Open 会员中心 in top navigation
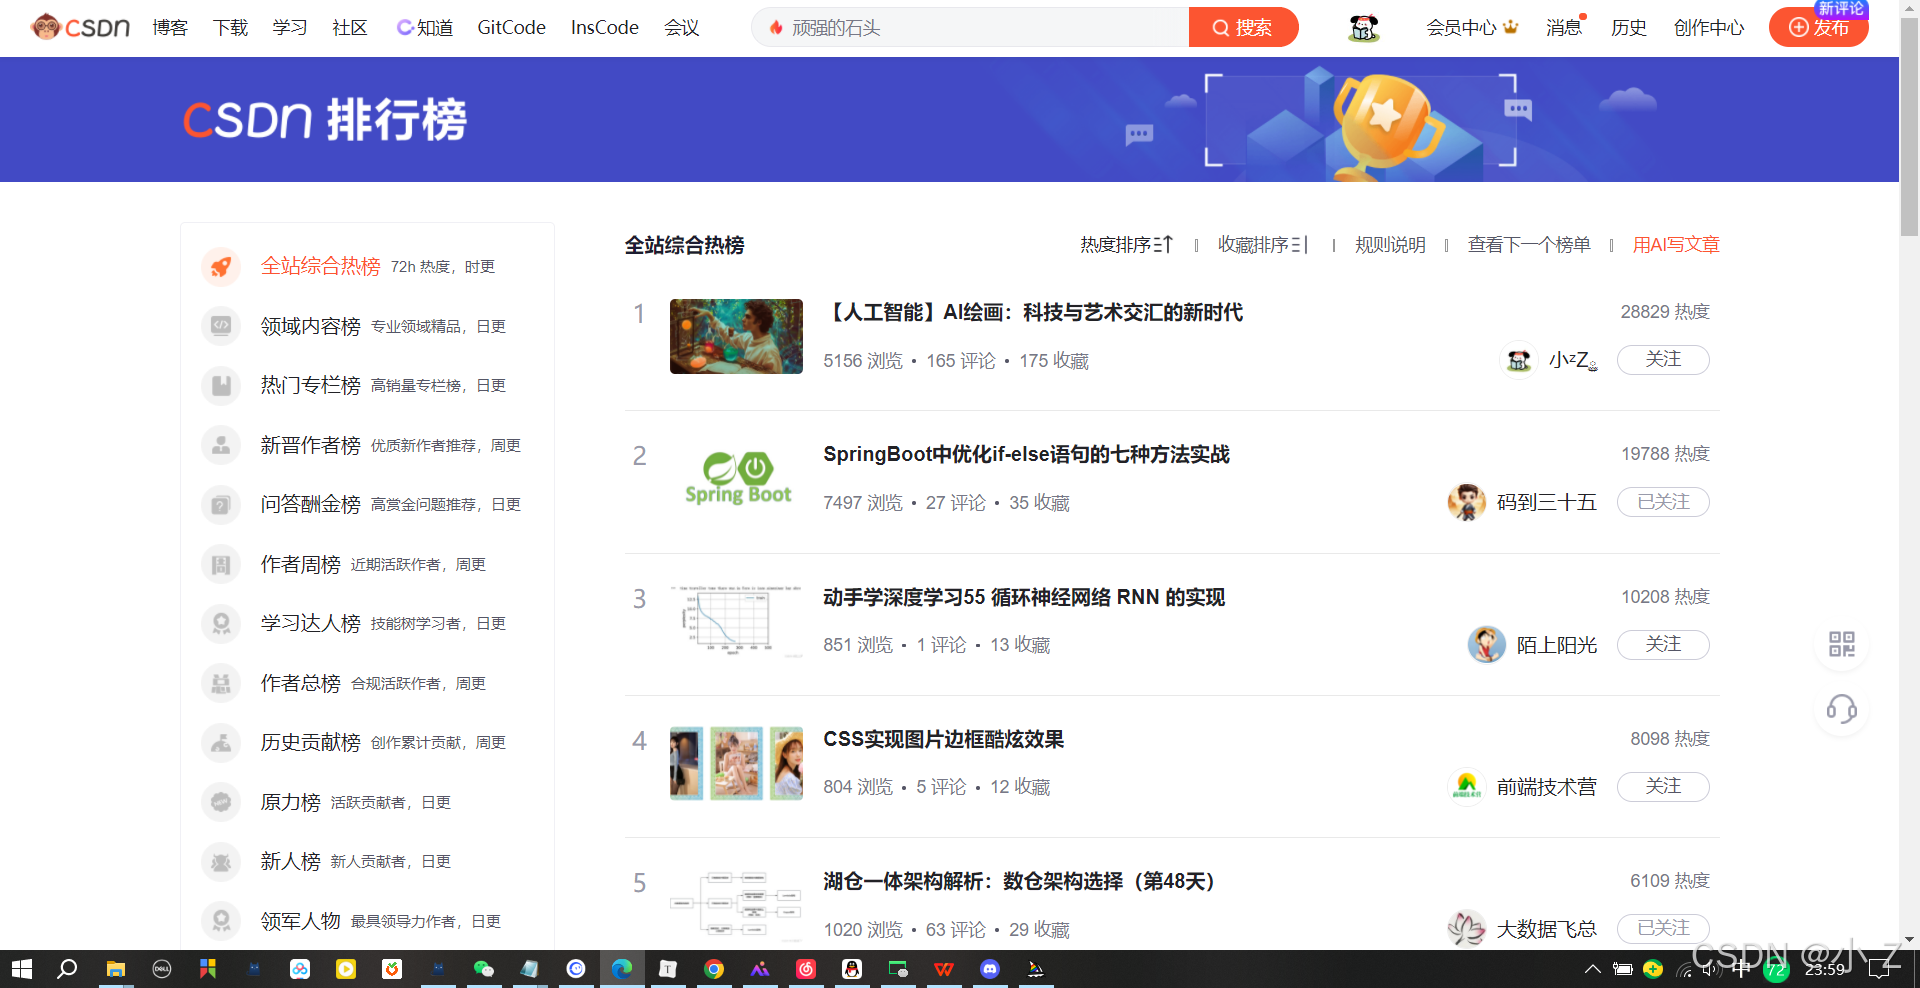The image size is (1920, 988). pos(1472,28)
